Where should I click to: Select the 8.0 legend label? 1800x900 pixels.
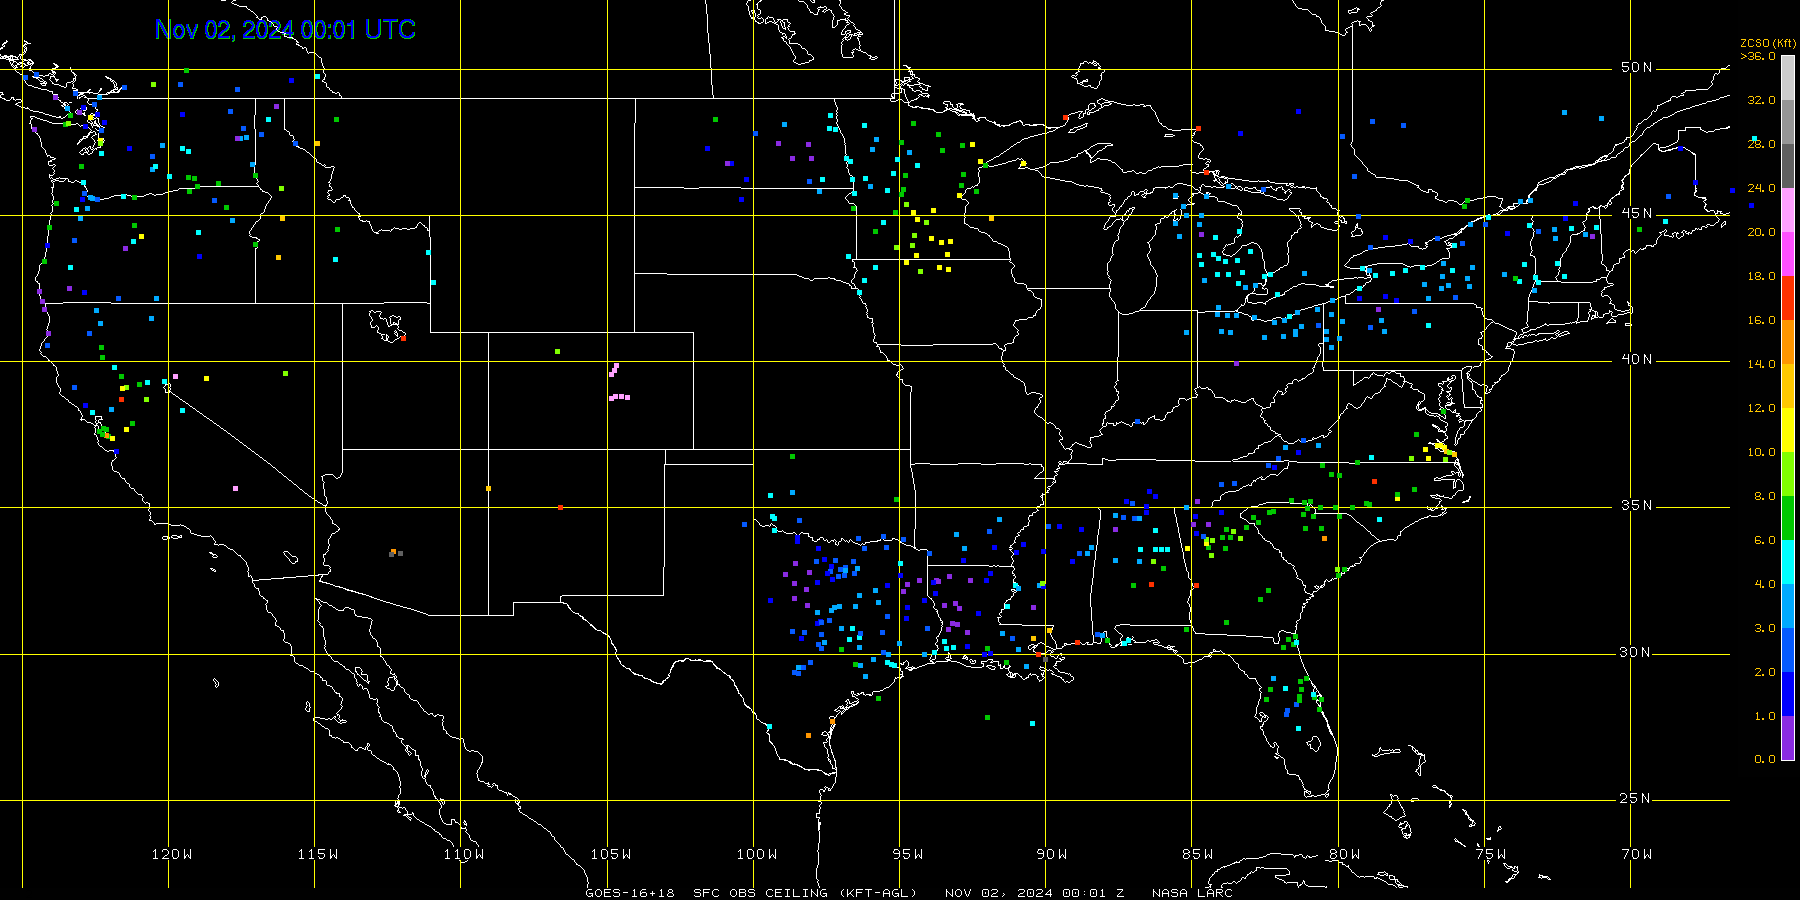point(1764,496)
